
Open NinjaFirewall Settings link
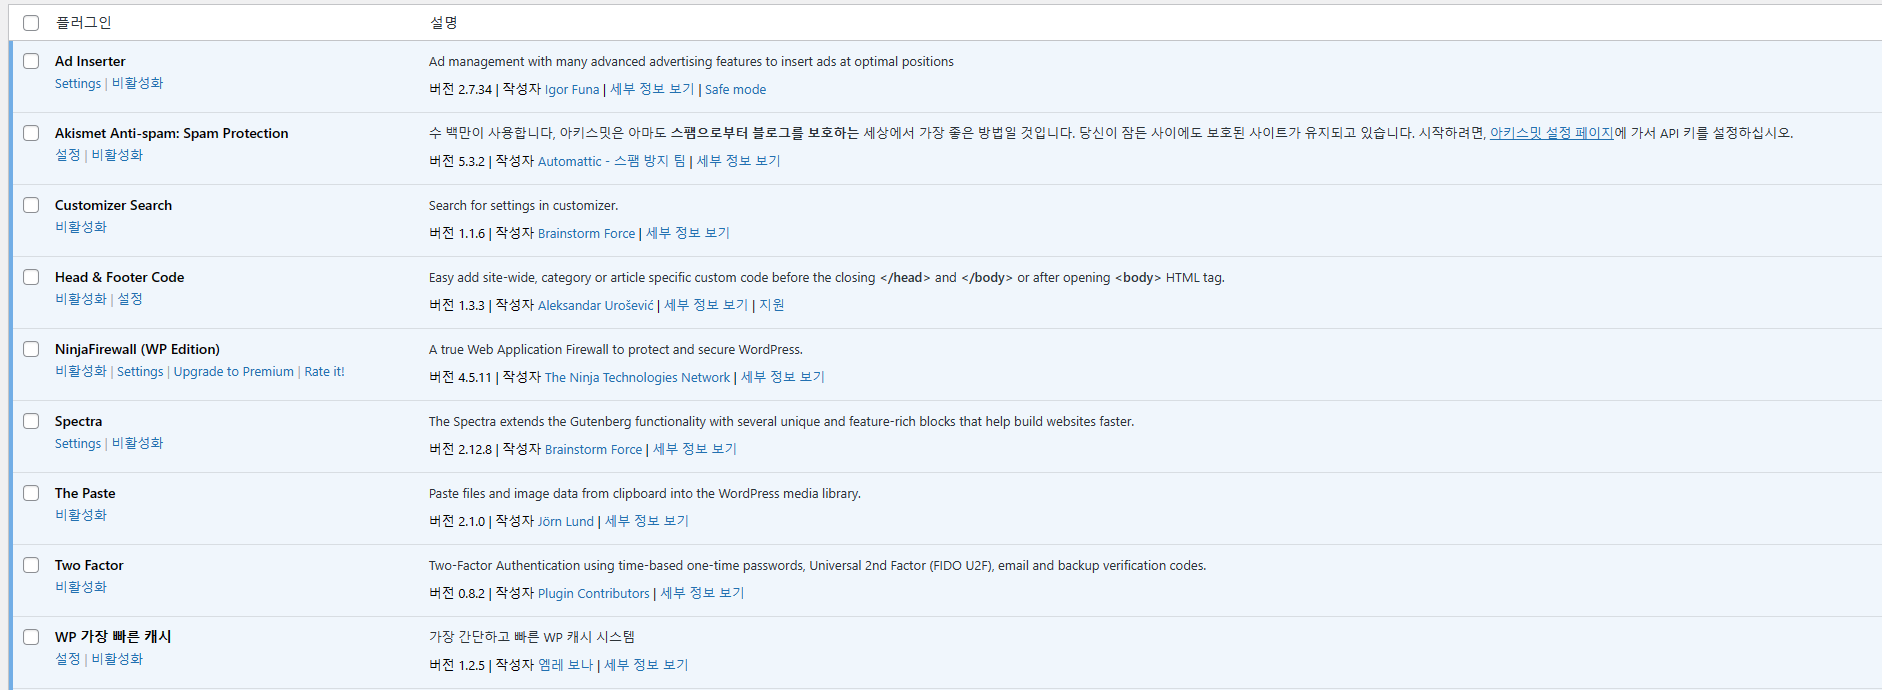pos(140,372)
